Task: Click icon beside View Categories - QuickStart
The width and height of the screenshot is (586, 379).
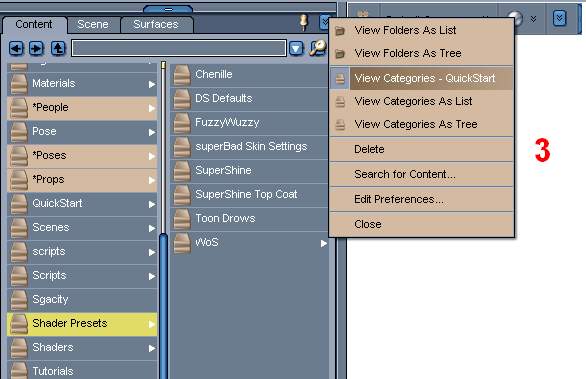Action: tap(340, 78)
